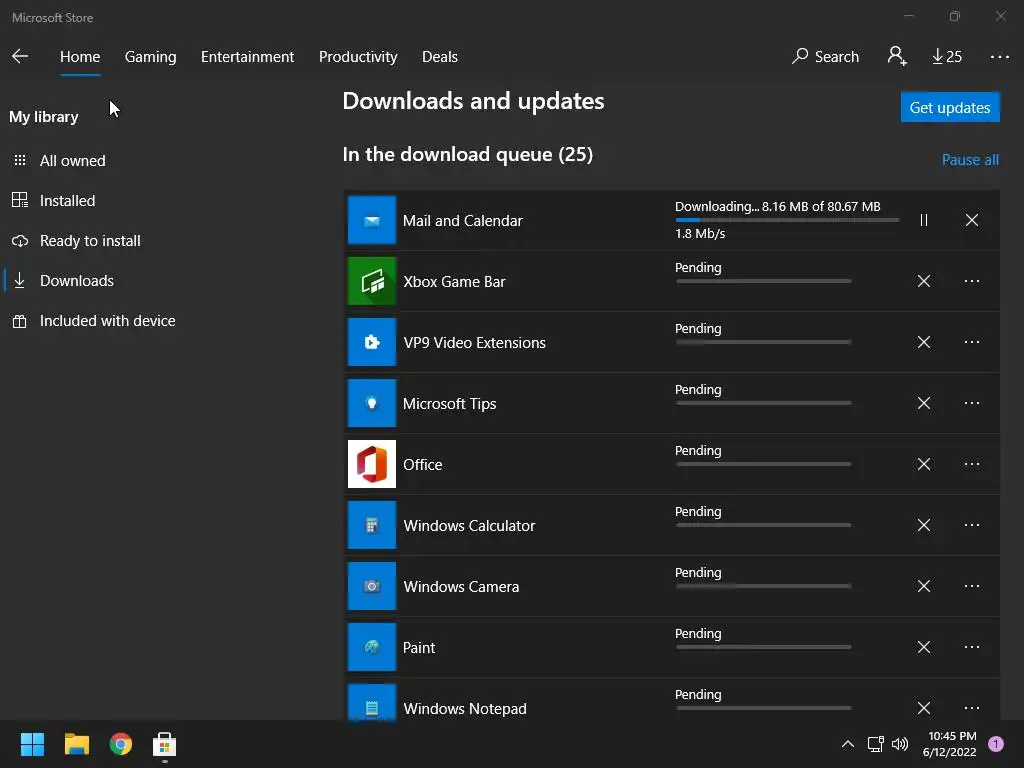Cancel the Xbox Game Bar download
Viewport: 1024px width, 768px height.
coord(923,281)
